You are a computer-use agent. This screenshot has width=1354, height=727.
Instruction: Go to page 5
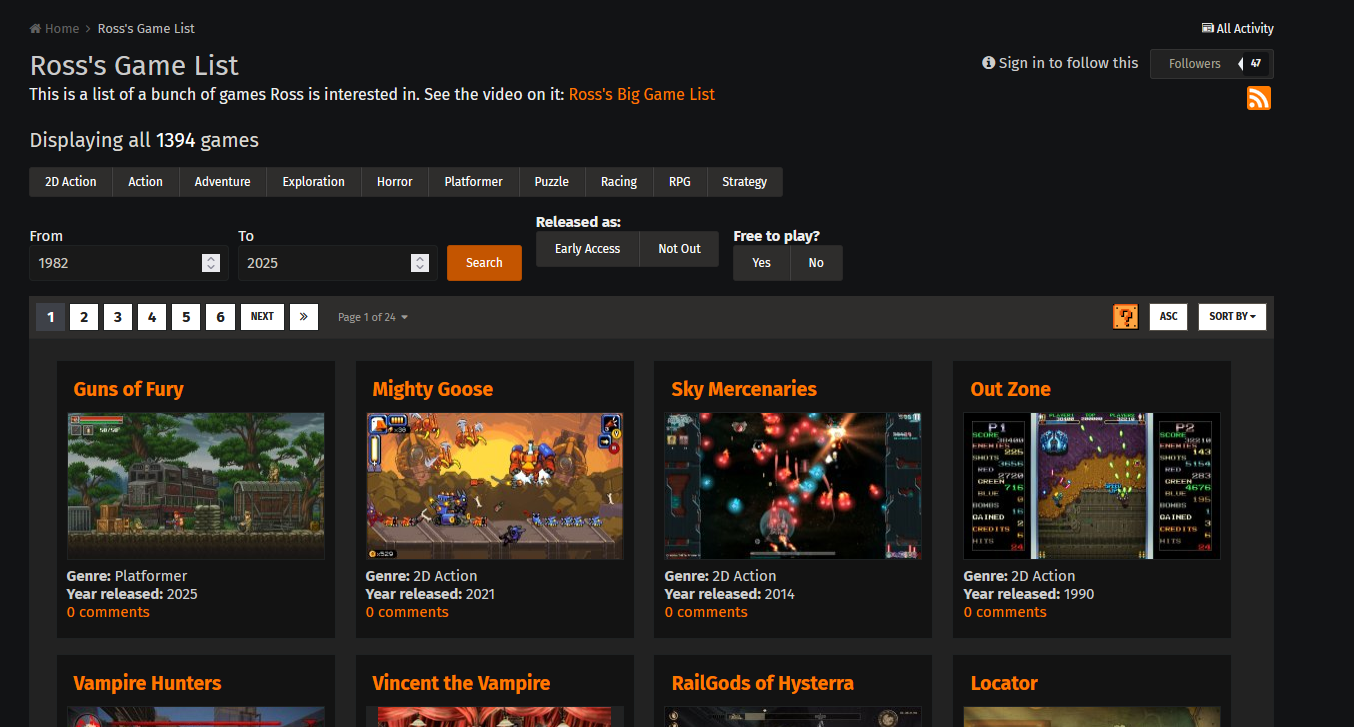pos(186,317)
